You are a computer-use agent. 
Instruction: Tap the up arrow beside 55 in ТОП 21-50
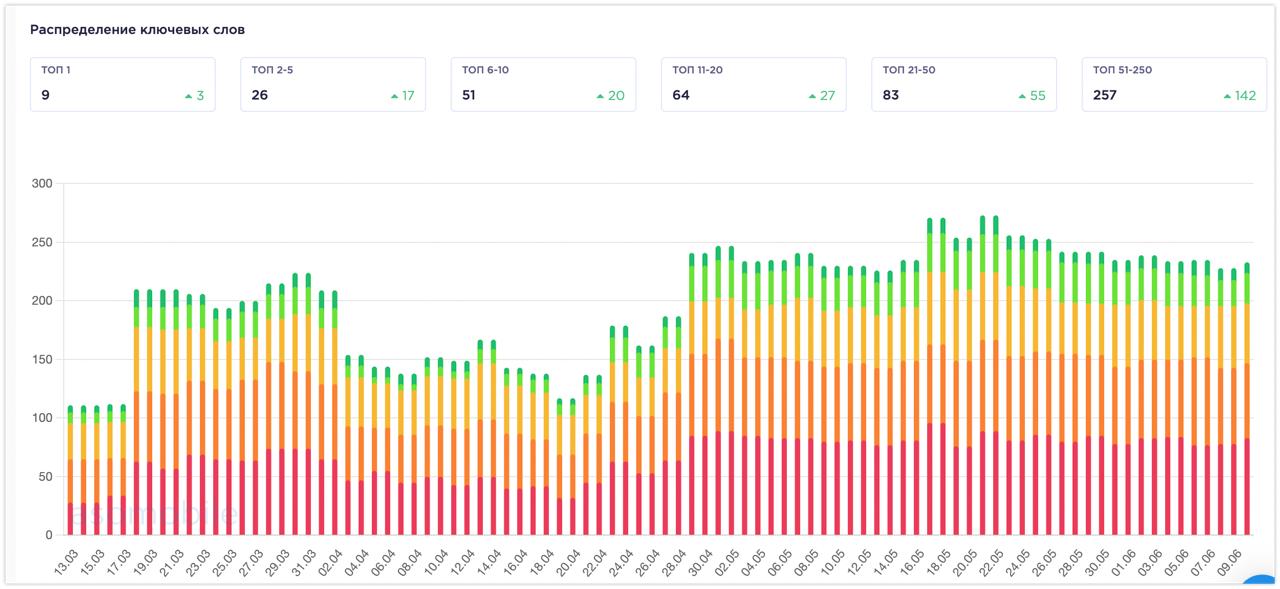click(x=1022, y=96)
